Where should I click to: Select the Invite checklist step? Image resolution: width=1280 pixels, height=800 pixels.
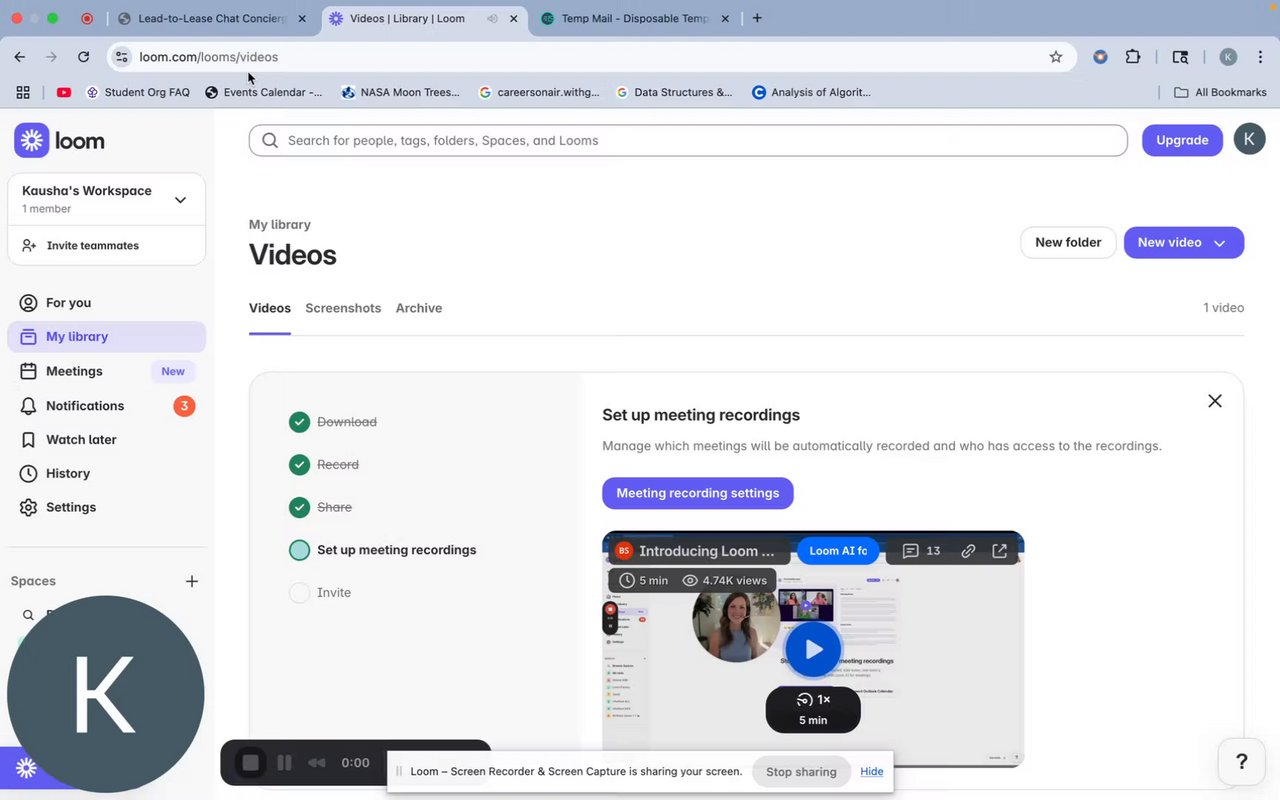320,593
